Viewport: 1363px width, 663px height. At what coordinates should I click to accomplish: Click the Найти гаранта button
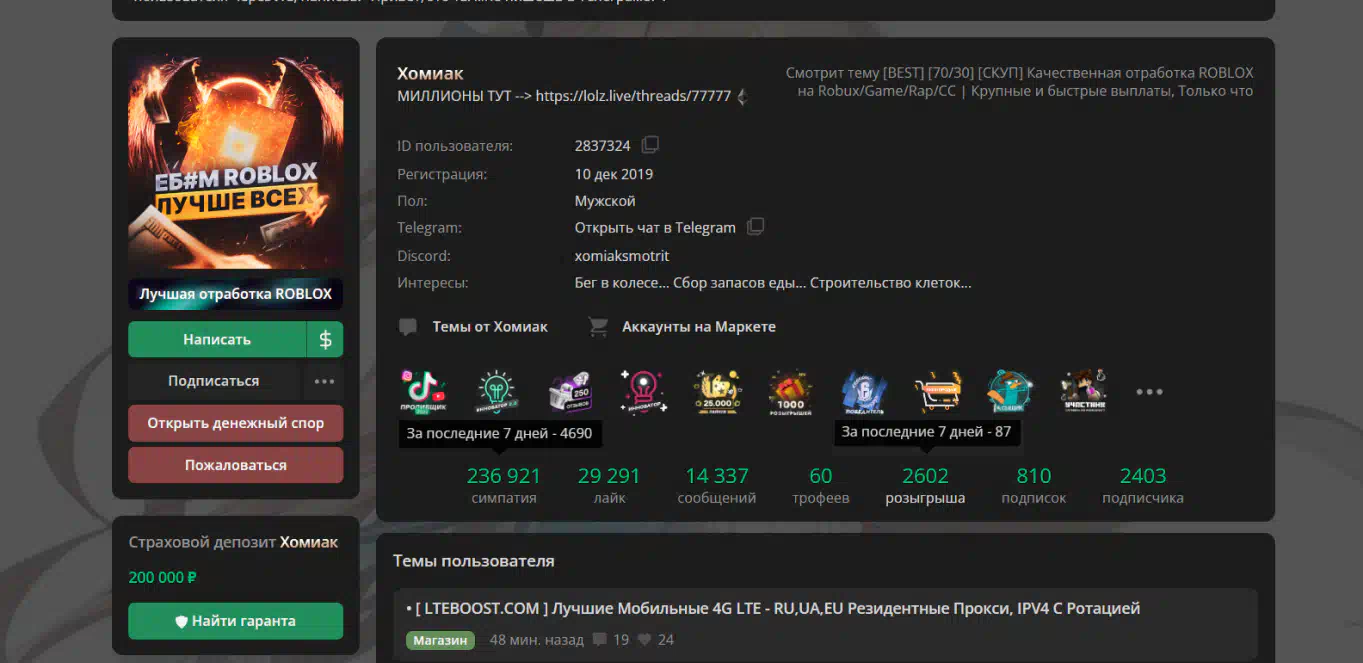pos(236,621)
